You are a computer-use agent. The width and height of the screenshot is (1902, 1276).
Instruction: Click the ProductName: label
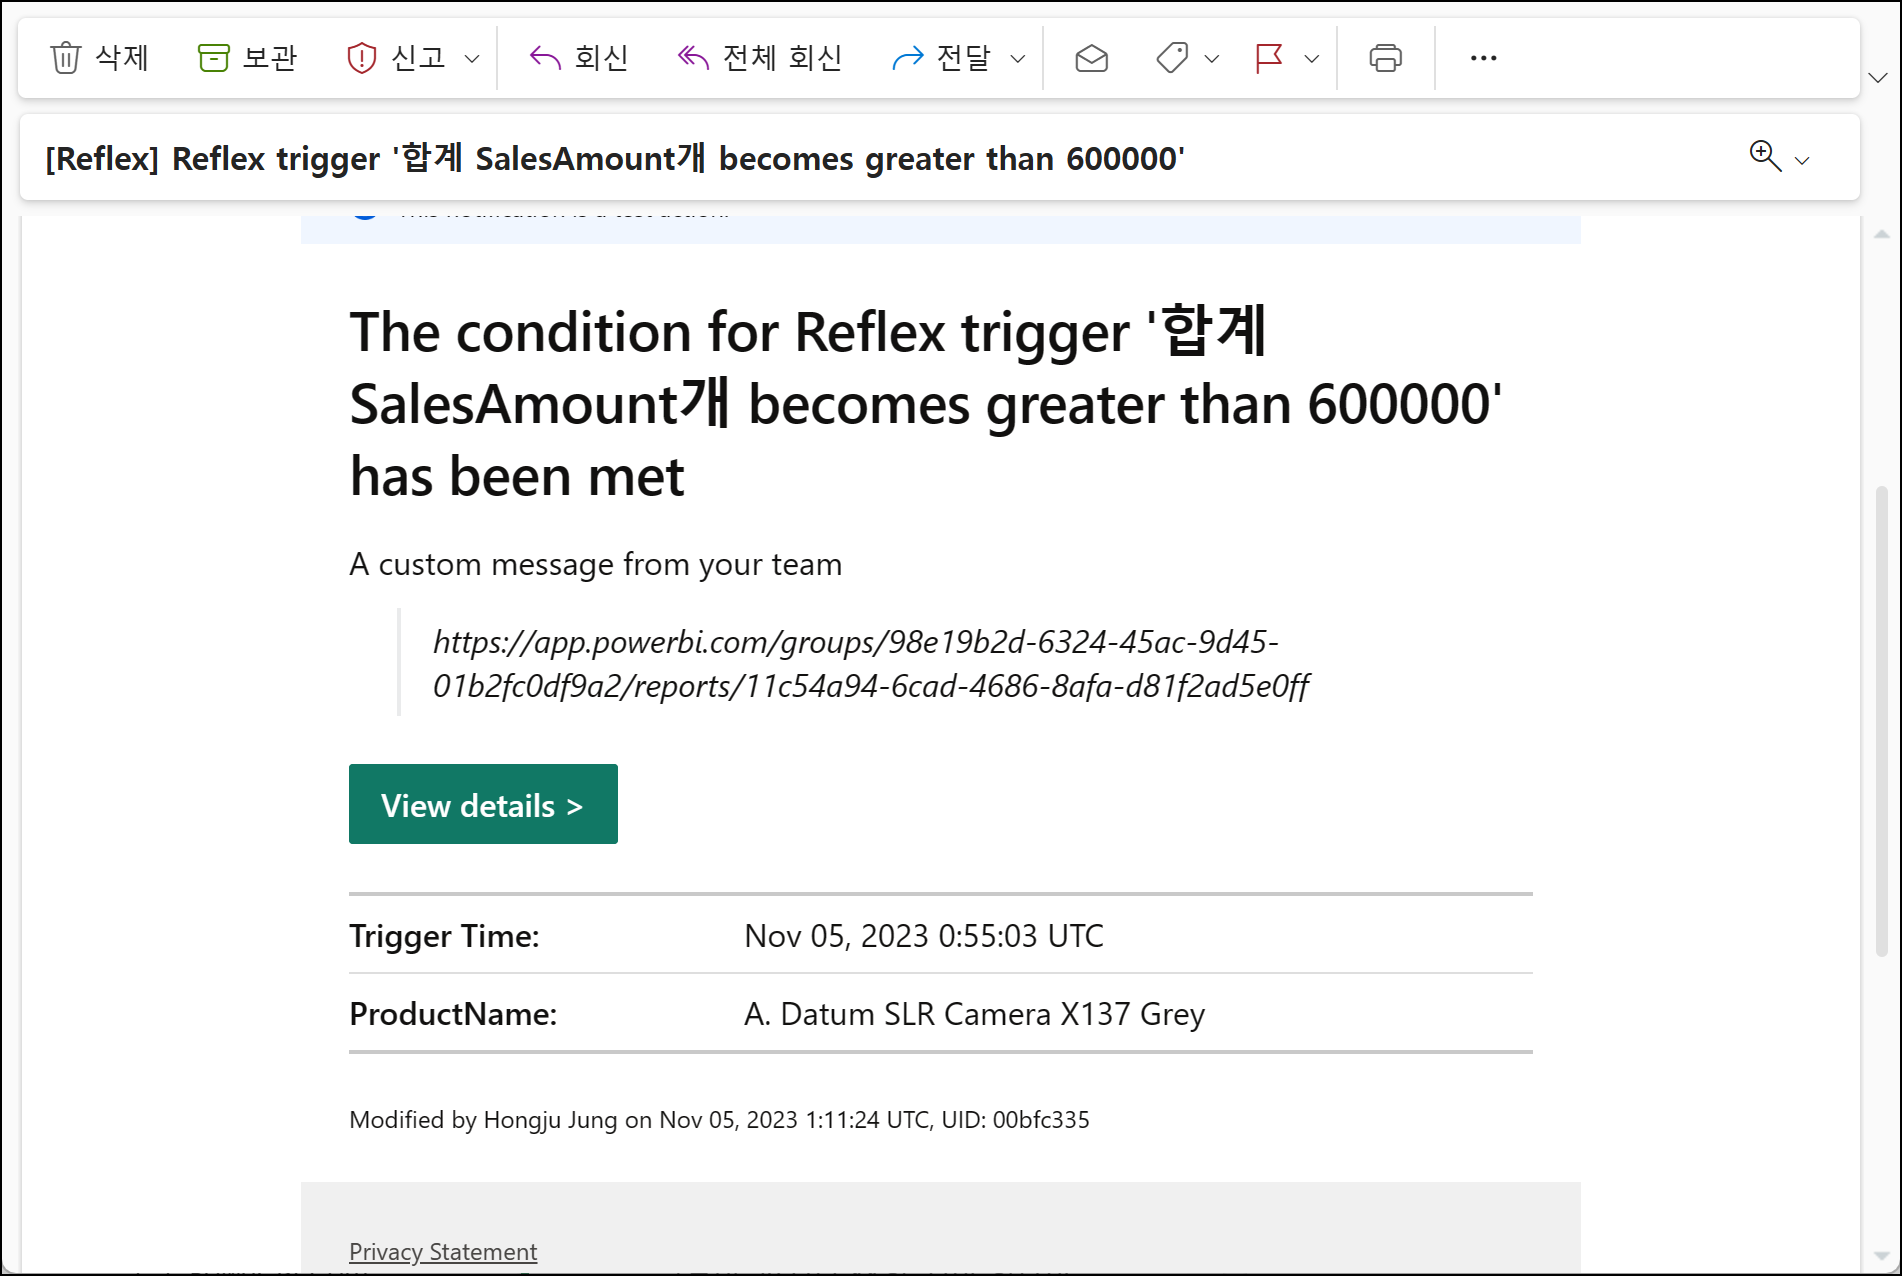click(453, 1014)
